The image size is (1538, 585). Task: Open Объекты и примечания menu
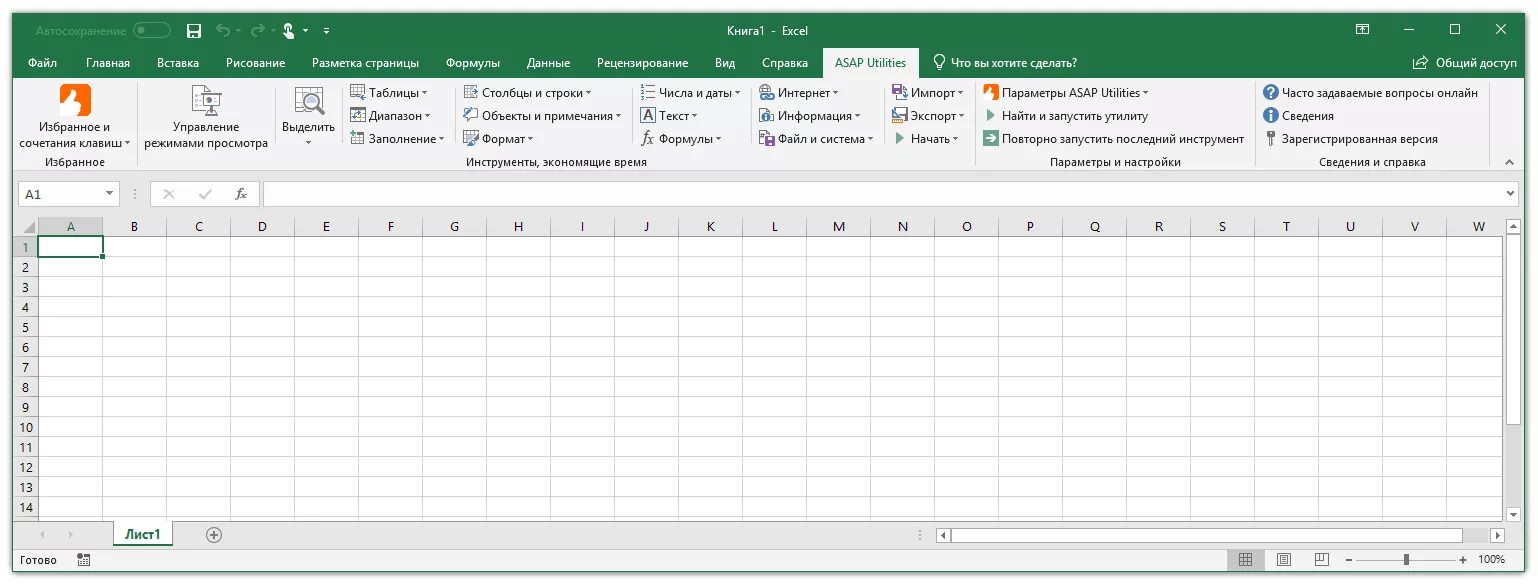tap(542, 116)
